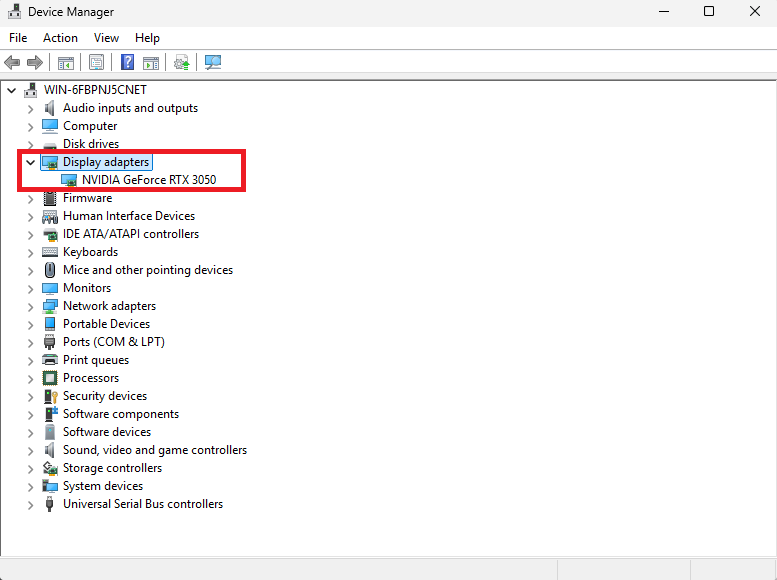
Task: Select the Portable Devices label
Action: coord(107,324)
